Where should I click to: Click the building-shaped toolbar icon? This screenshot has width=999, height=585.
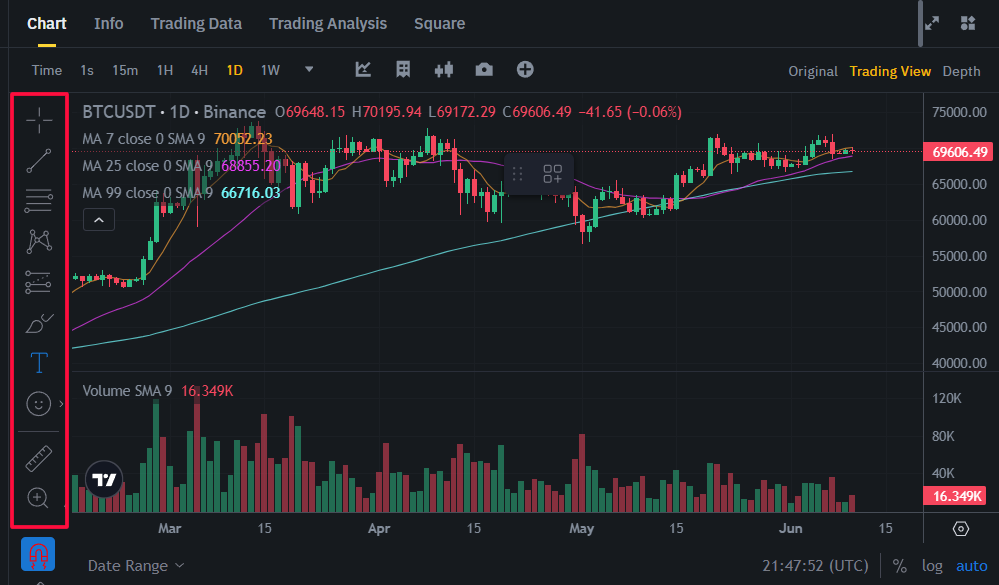(x=403, y=69)
